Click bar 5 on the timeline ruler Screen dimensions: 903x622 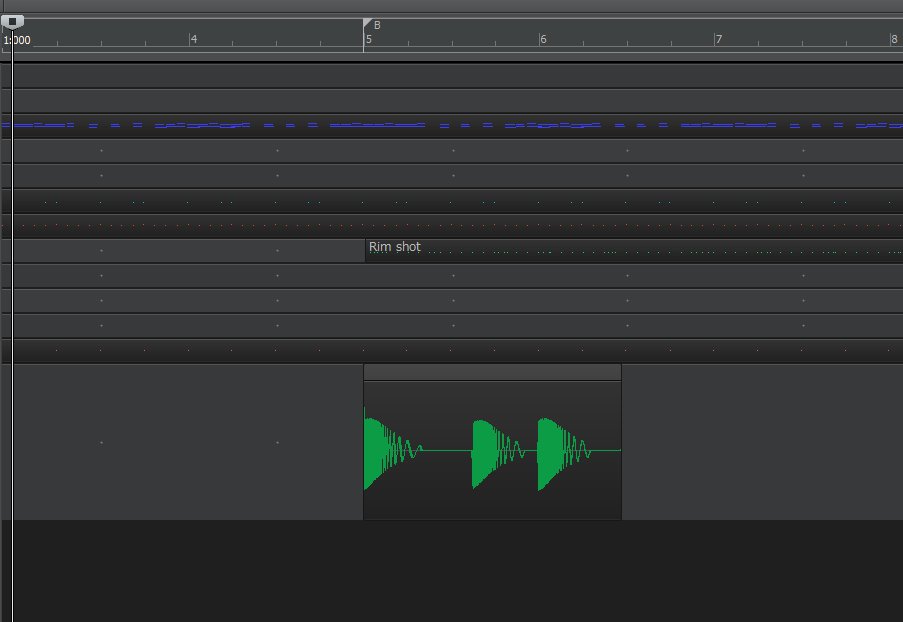click(x=369, y=39)
